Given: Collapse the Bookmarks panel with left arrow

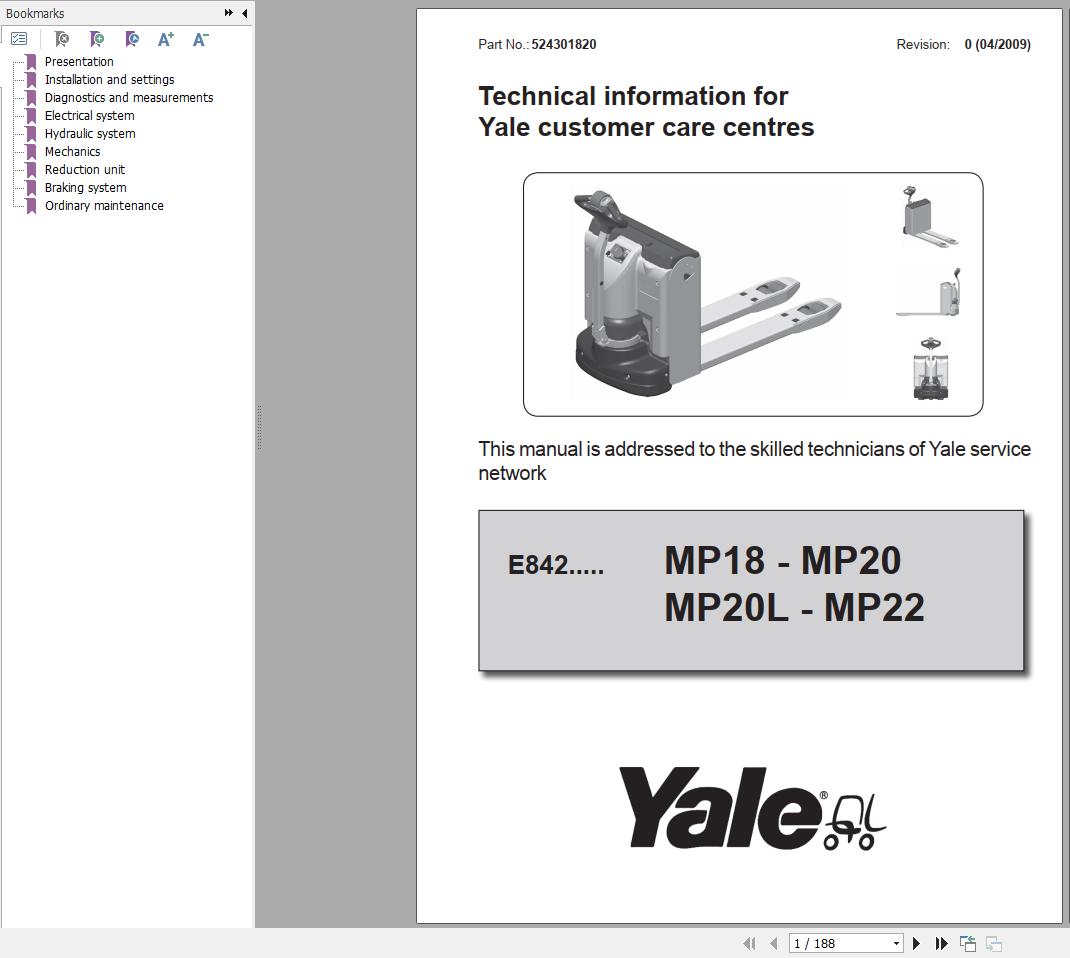Looking at the screenshot, I should click(244, 13).
